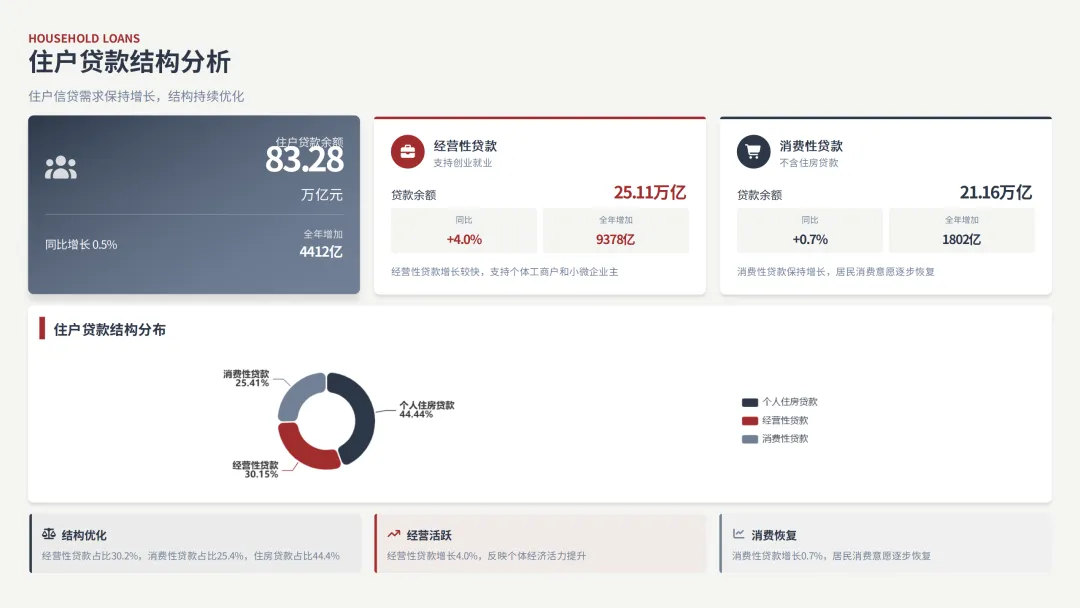
Task: Click the 个人住房贷款 legend text
Action: point(790,402)
